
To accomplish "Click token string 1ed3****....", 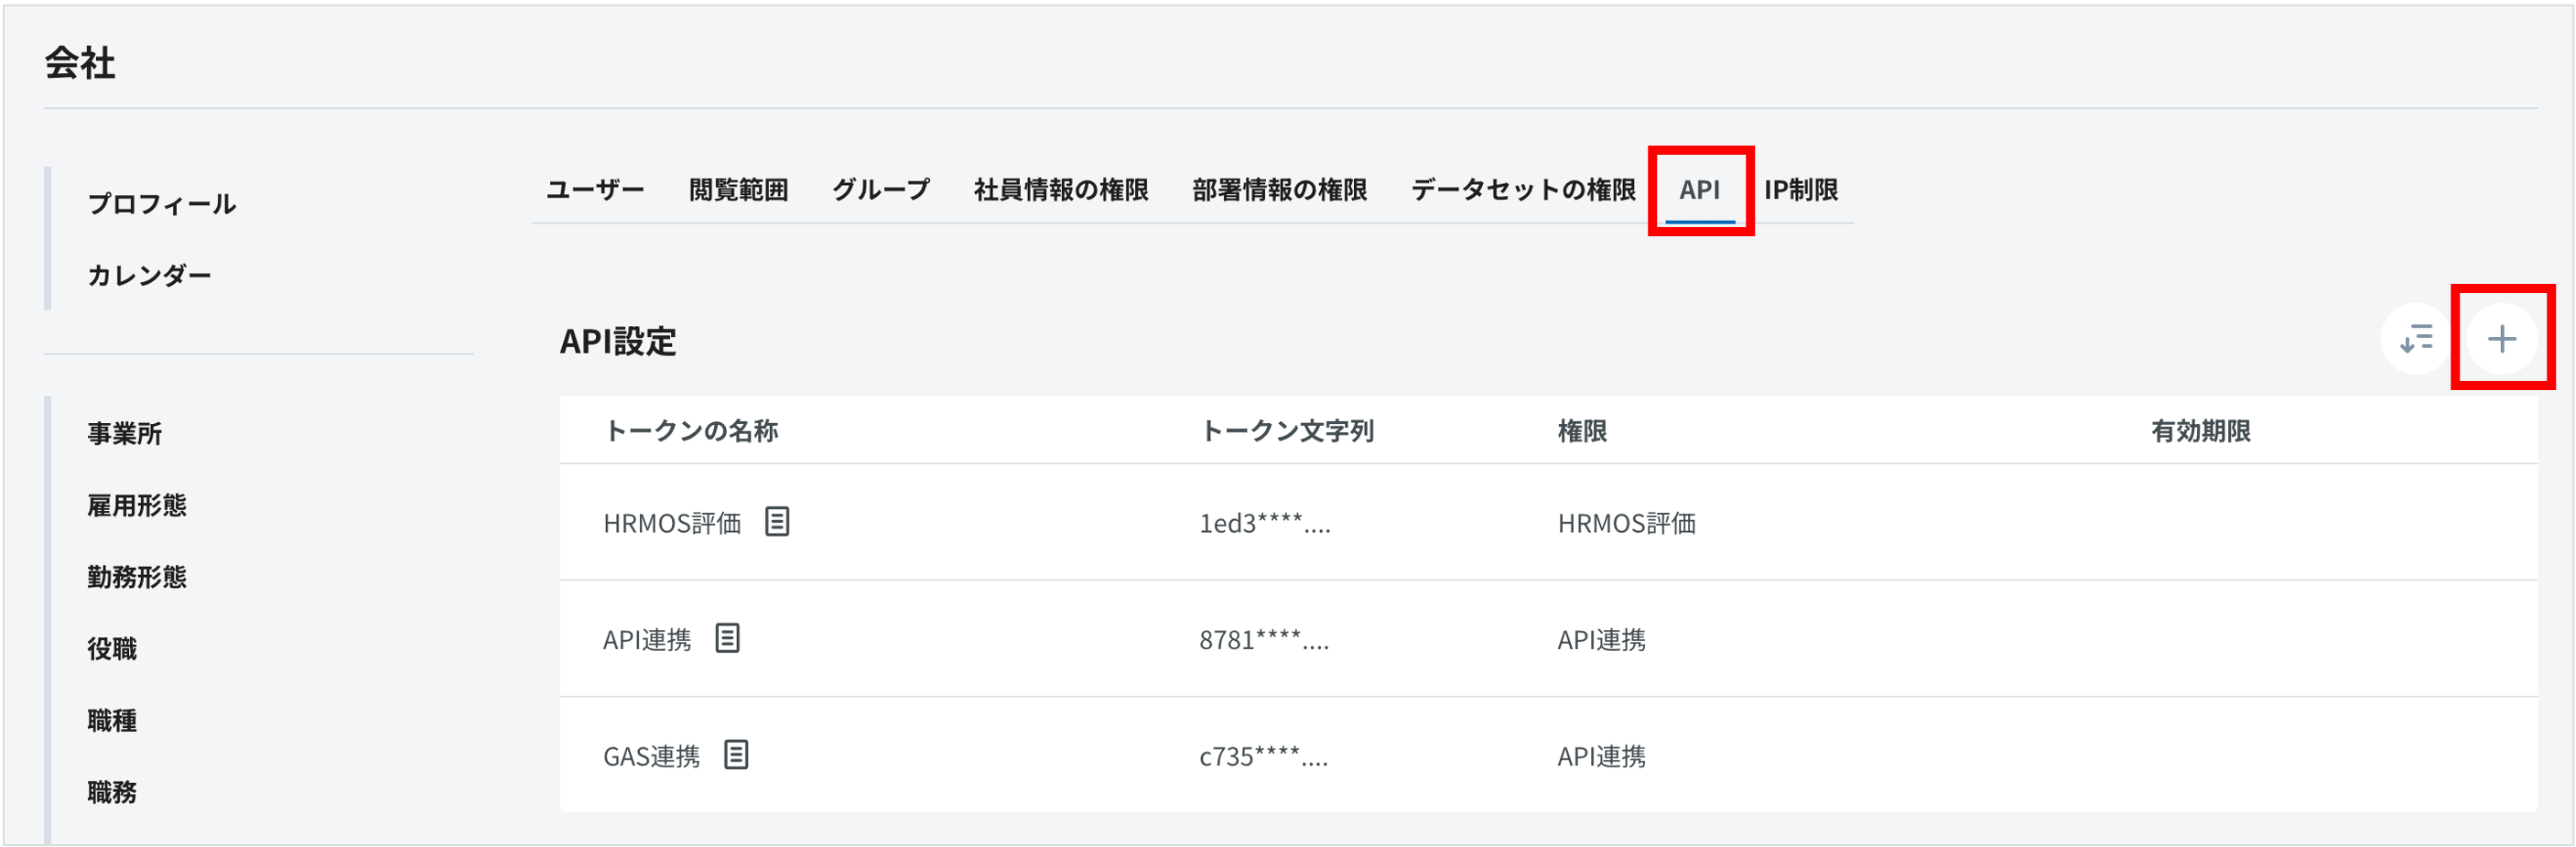I will (x=1264, y=523).
